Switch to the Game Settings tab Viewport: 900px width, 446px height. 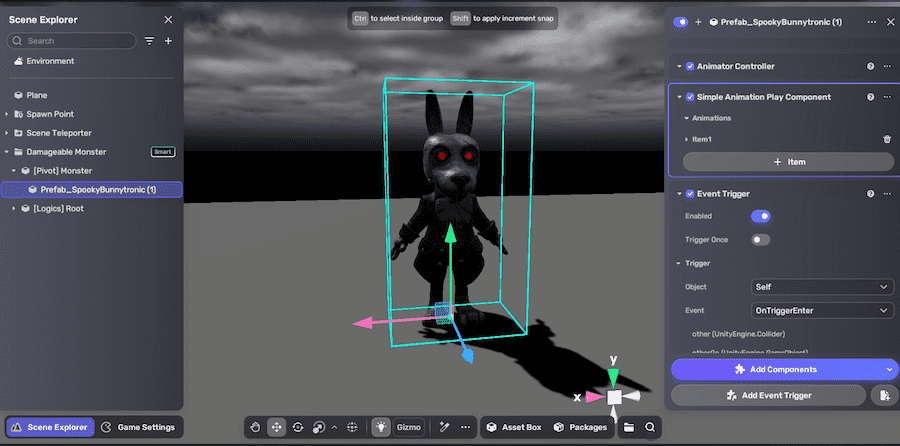pos(143,427)
